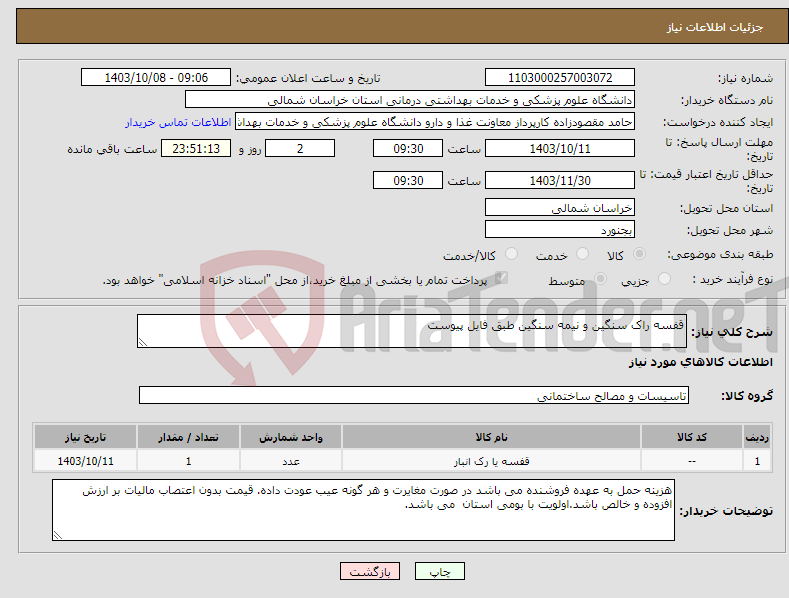Click the remaining days field showing 2
The height and width of the screenshot is (598, 789).
300,148
